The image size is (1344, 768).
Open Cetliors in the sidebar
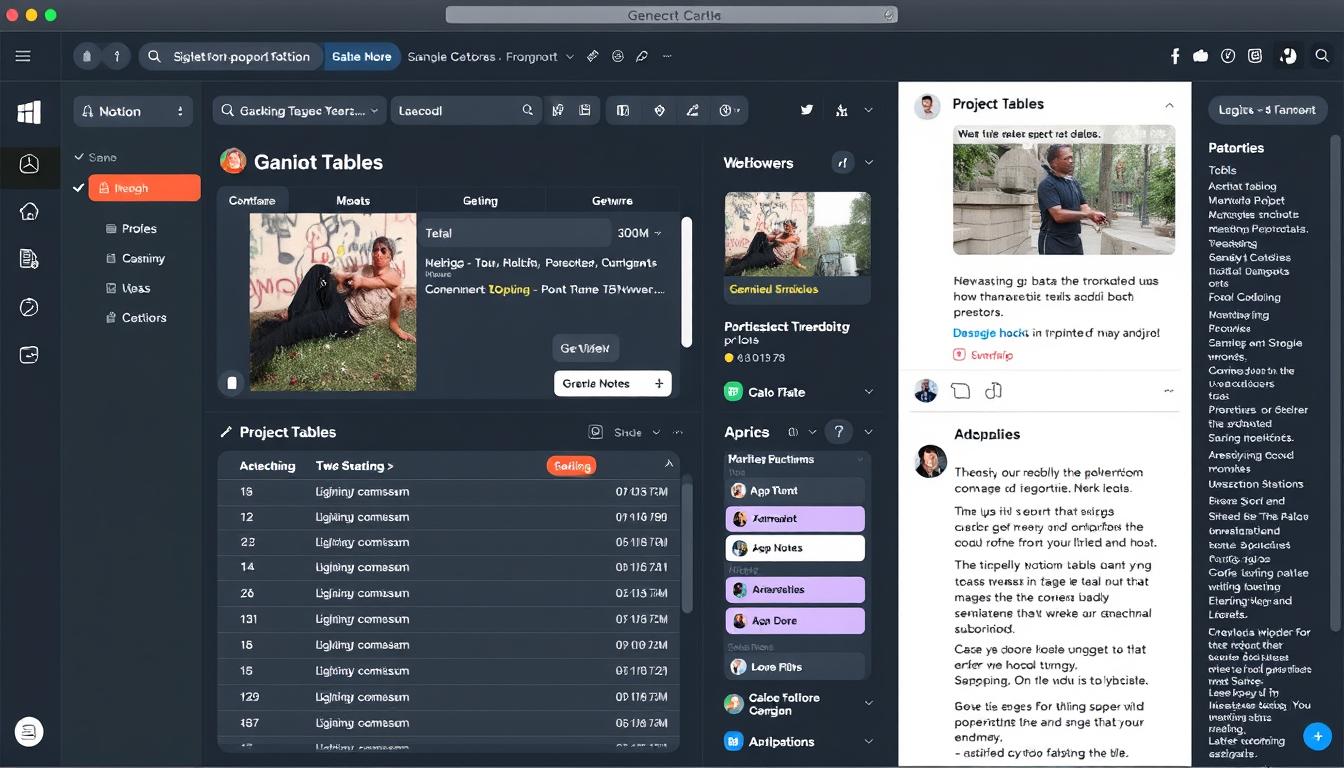[136, 317]
